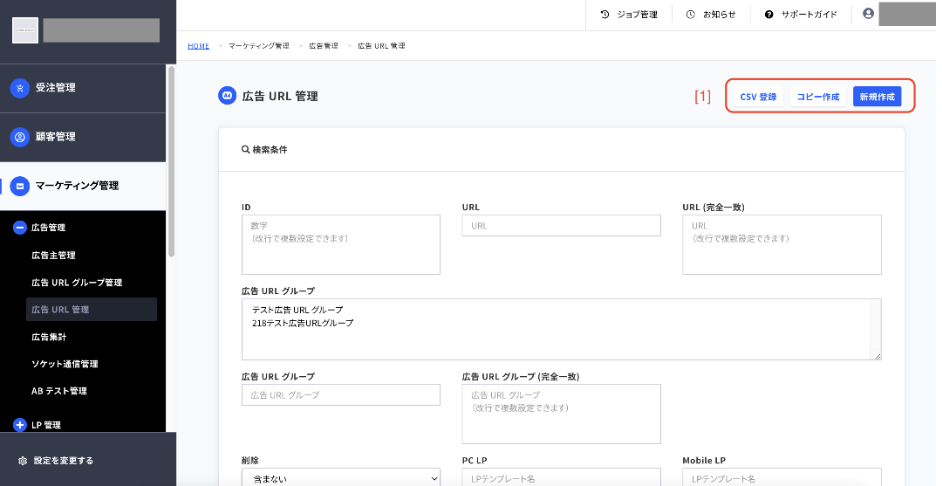Screen dimensions: 942x486
Task: Select テスト広告 URL グループ in list
Action: [297, 310]
